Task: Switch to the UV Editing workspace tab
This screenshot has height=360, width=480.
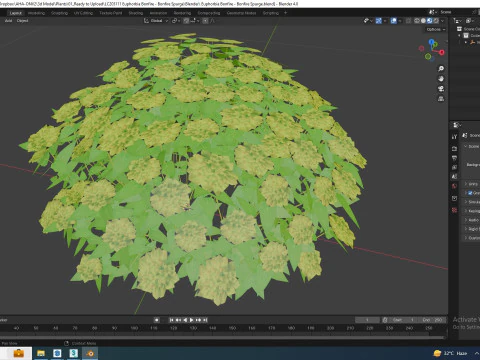Action: [x=83, y=13]
